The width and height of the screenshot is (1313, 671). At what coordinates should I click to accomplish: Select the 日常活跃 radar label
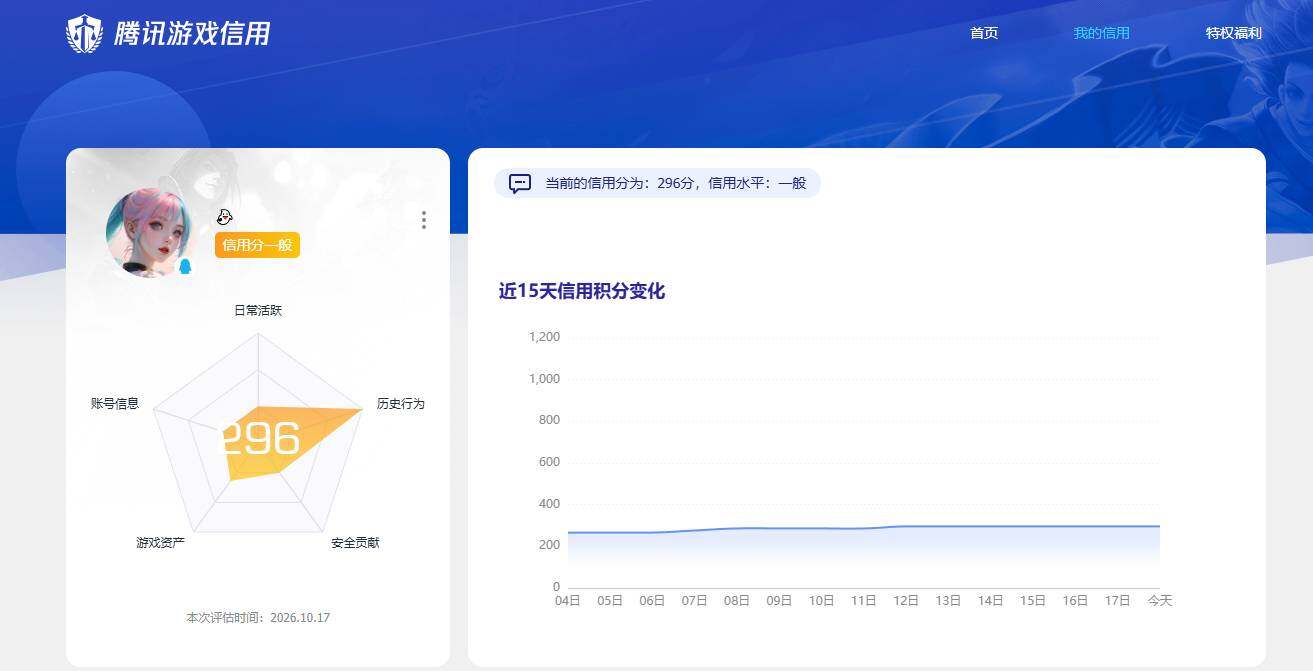(x=258, y=311)
